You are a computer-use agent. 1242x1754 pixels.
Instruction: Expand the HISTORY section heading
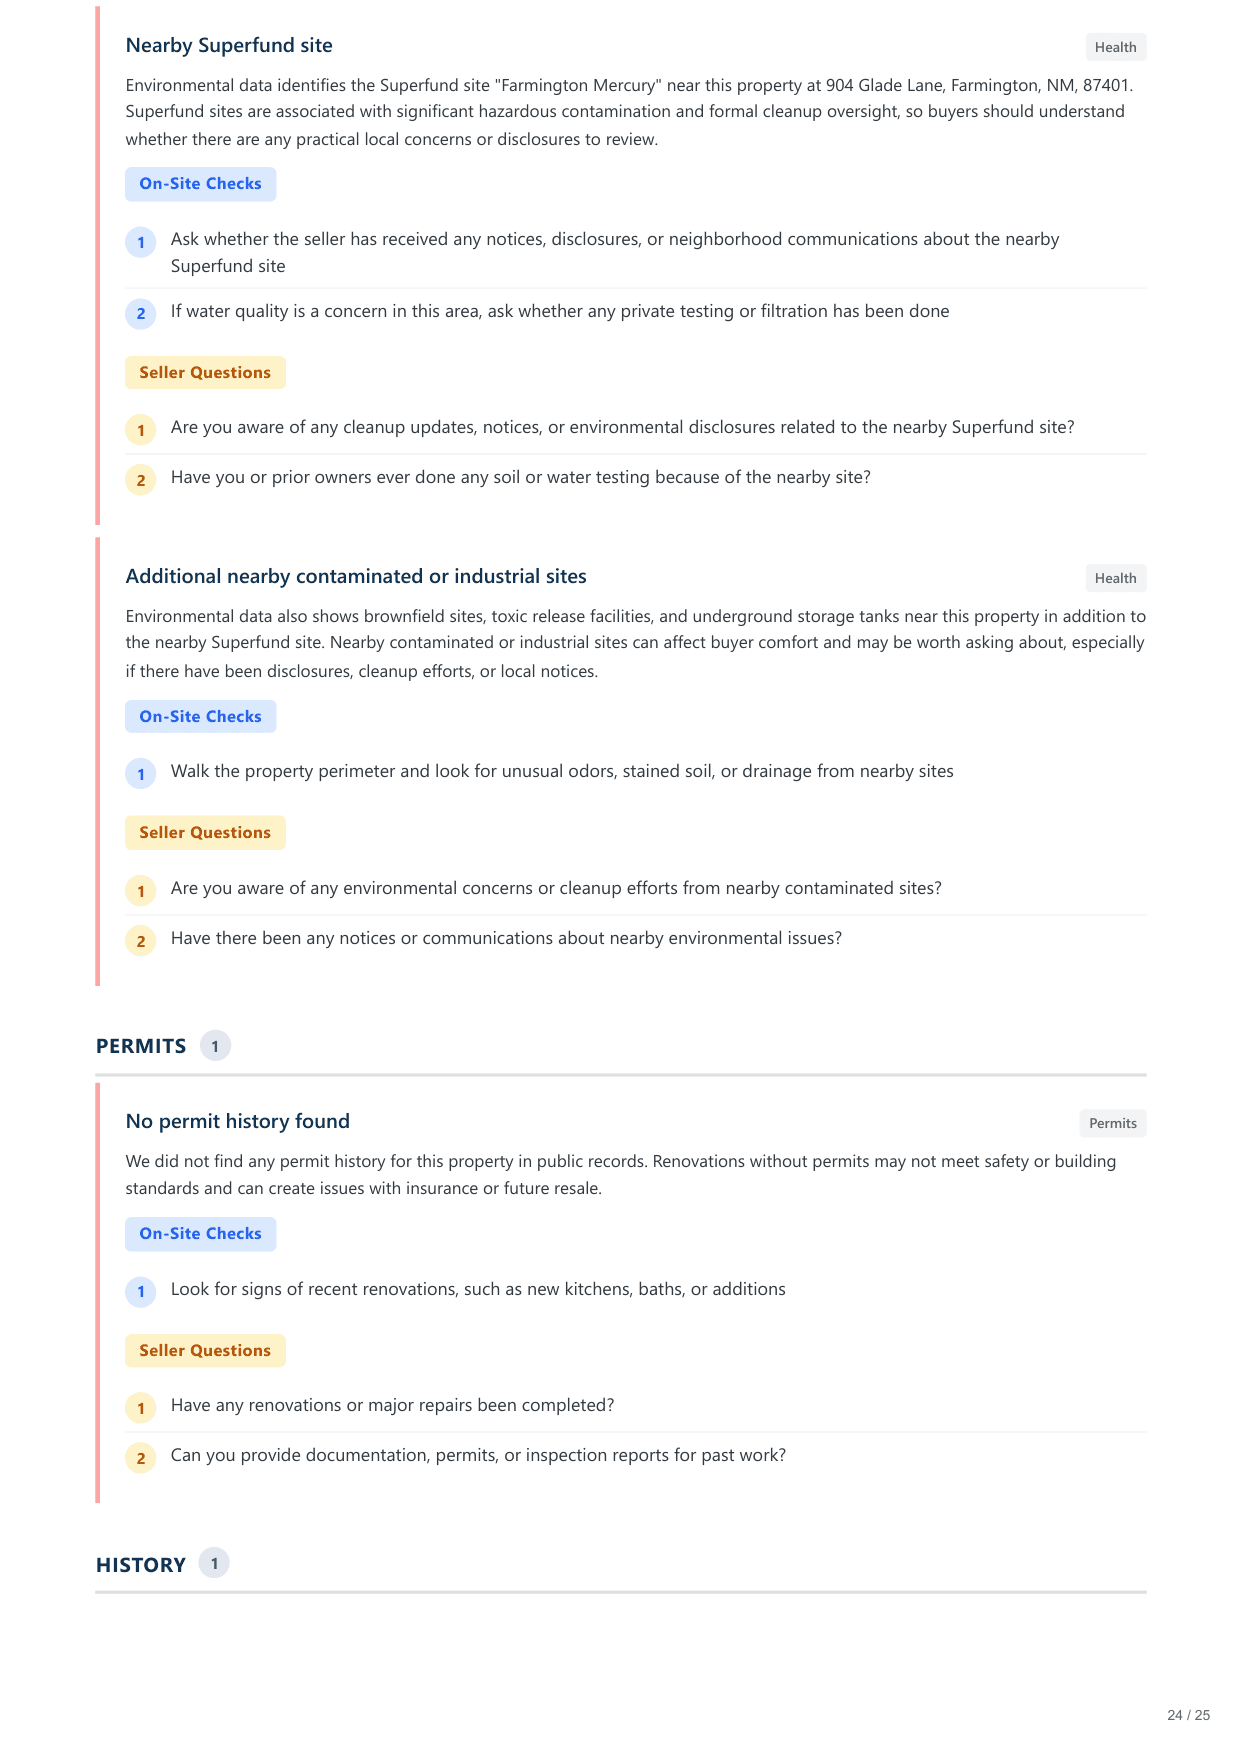(x=141, y=1565)
